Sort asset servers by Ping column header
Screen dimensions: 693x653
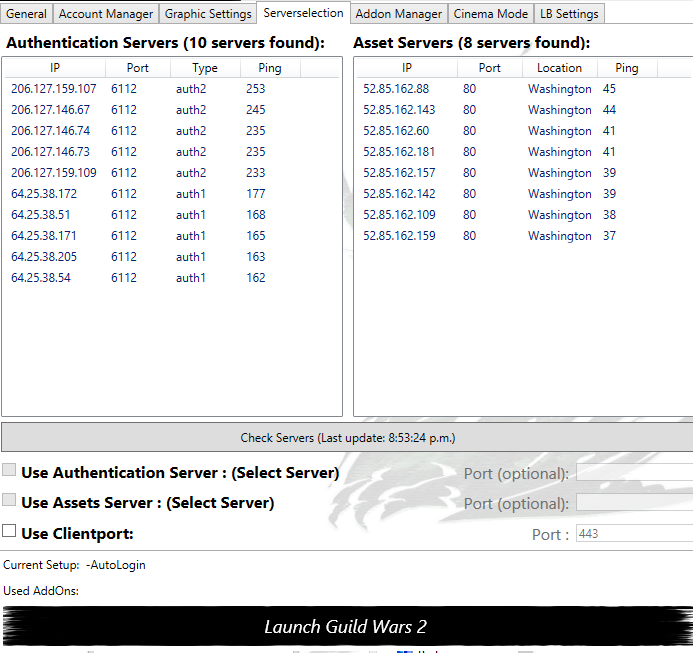tap(627, 68)
